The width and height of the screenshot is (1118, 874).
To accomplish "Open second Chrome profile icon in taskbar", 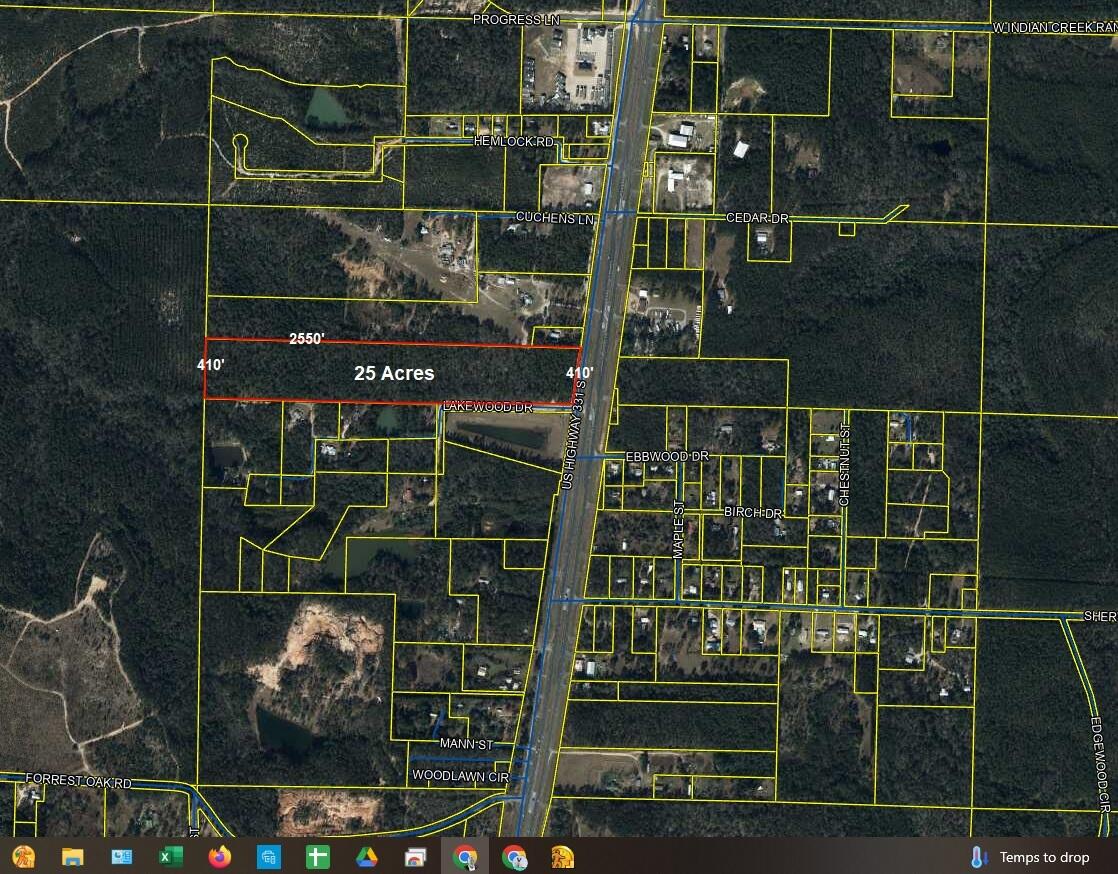I will click(514, 856).
